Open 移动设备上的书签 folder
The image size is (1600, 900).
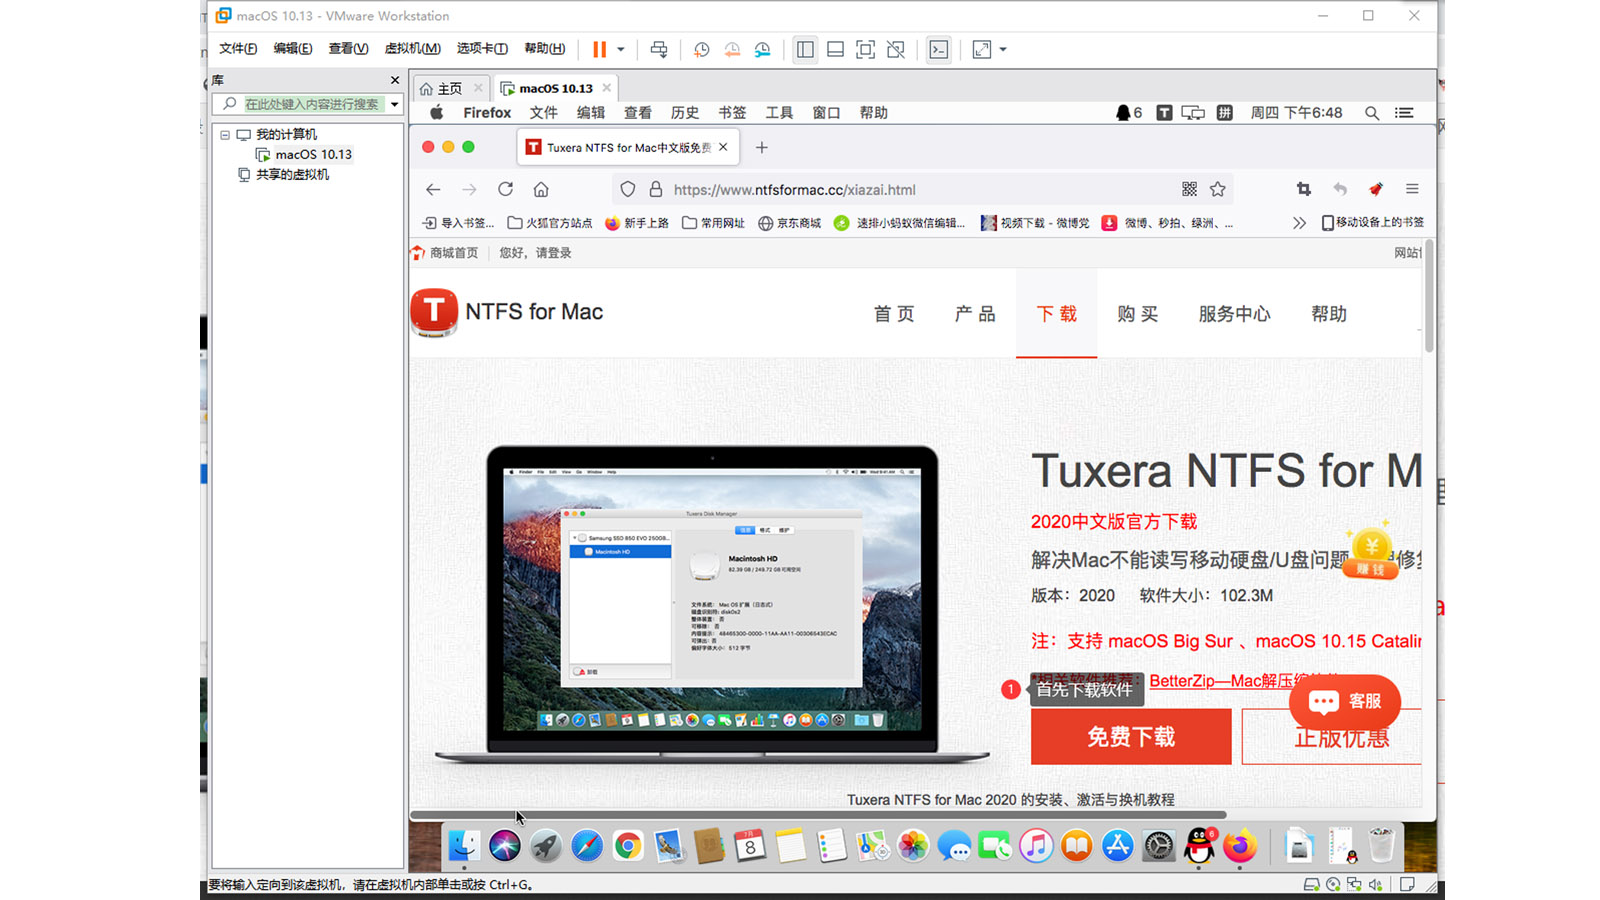[x=1373, y=222]
